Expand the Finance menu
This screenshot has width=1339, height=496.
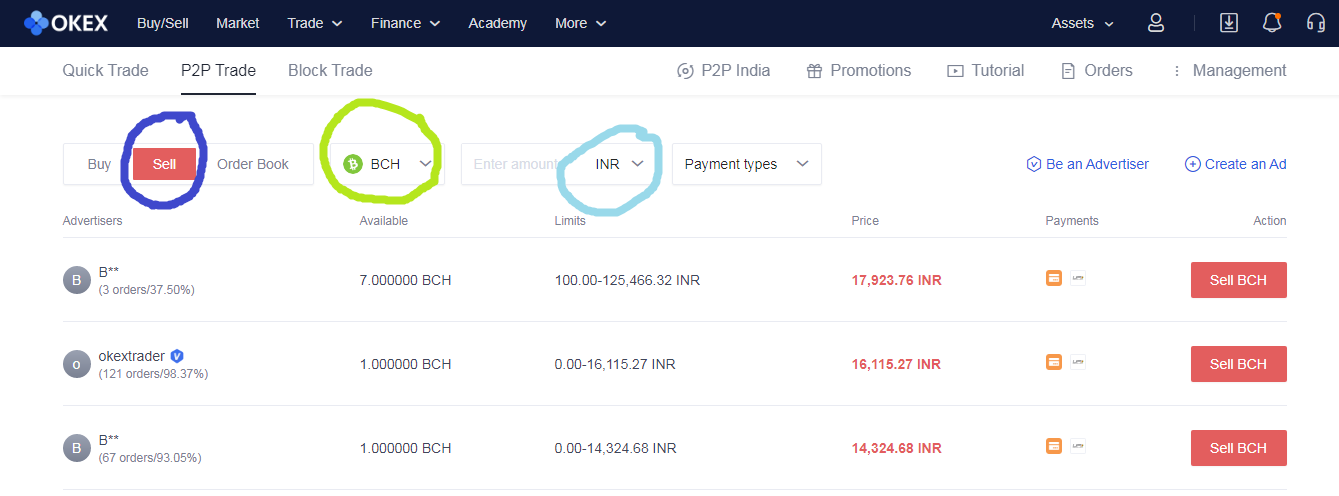tap(404, 23)
